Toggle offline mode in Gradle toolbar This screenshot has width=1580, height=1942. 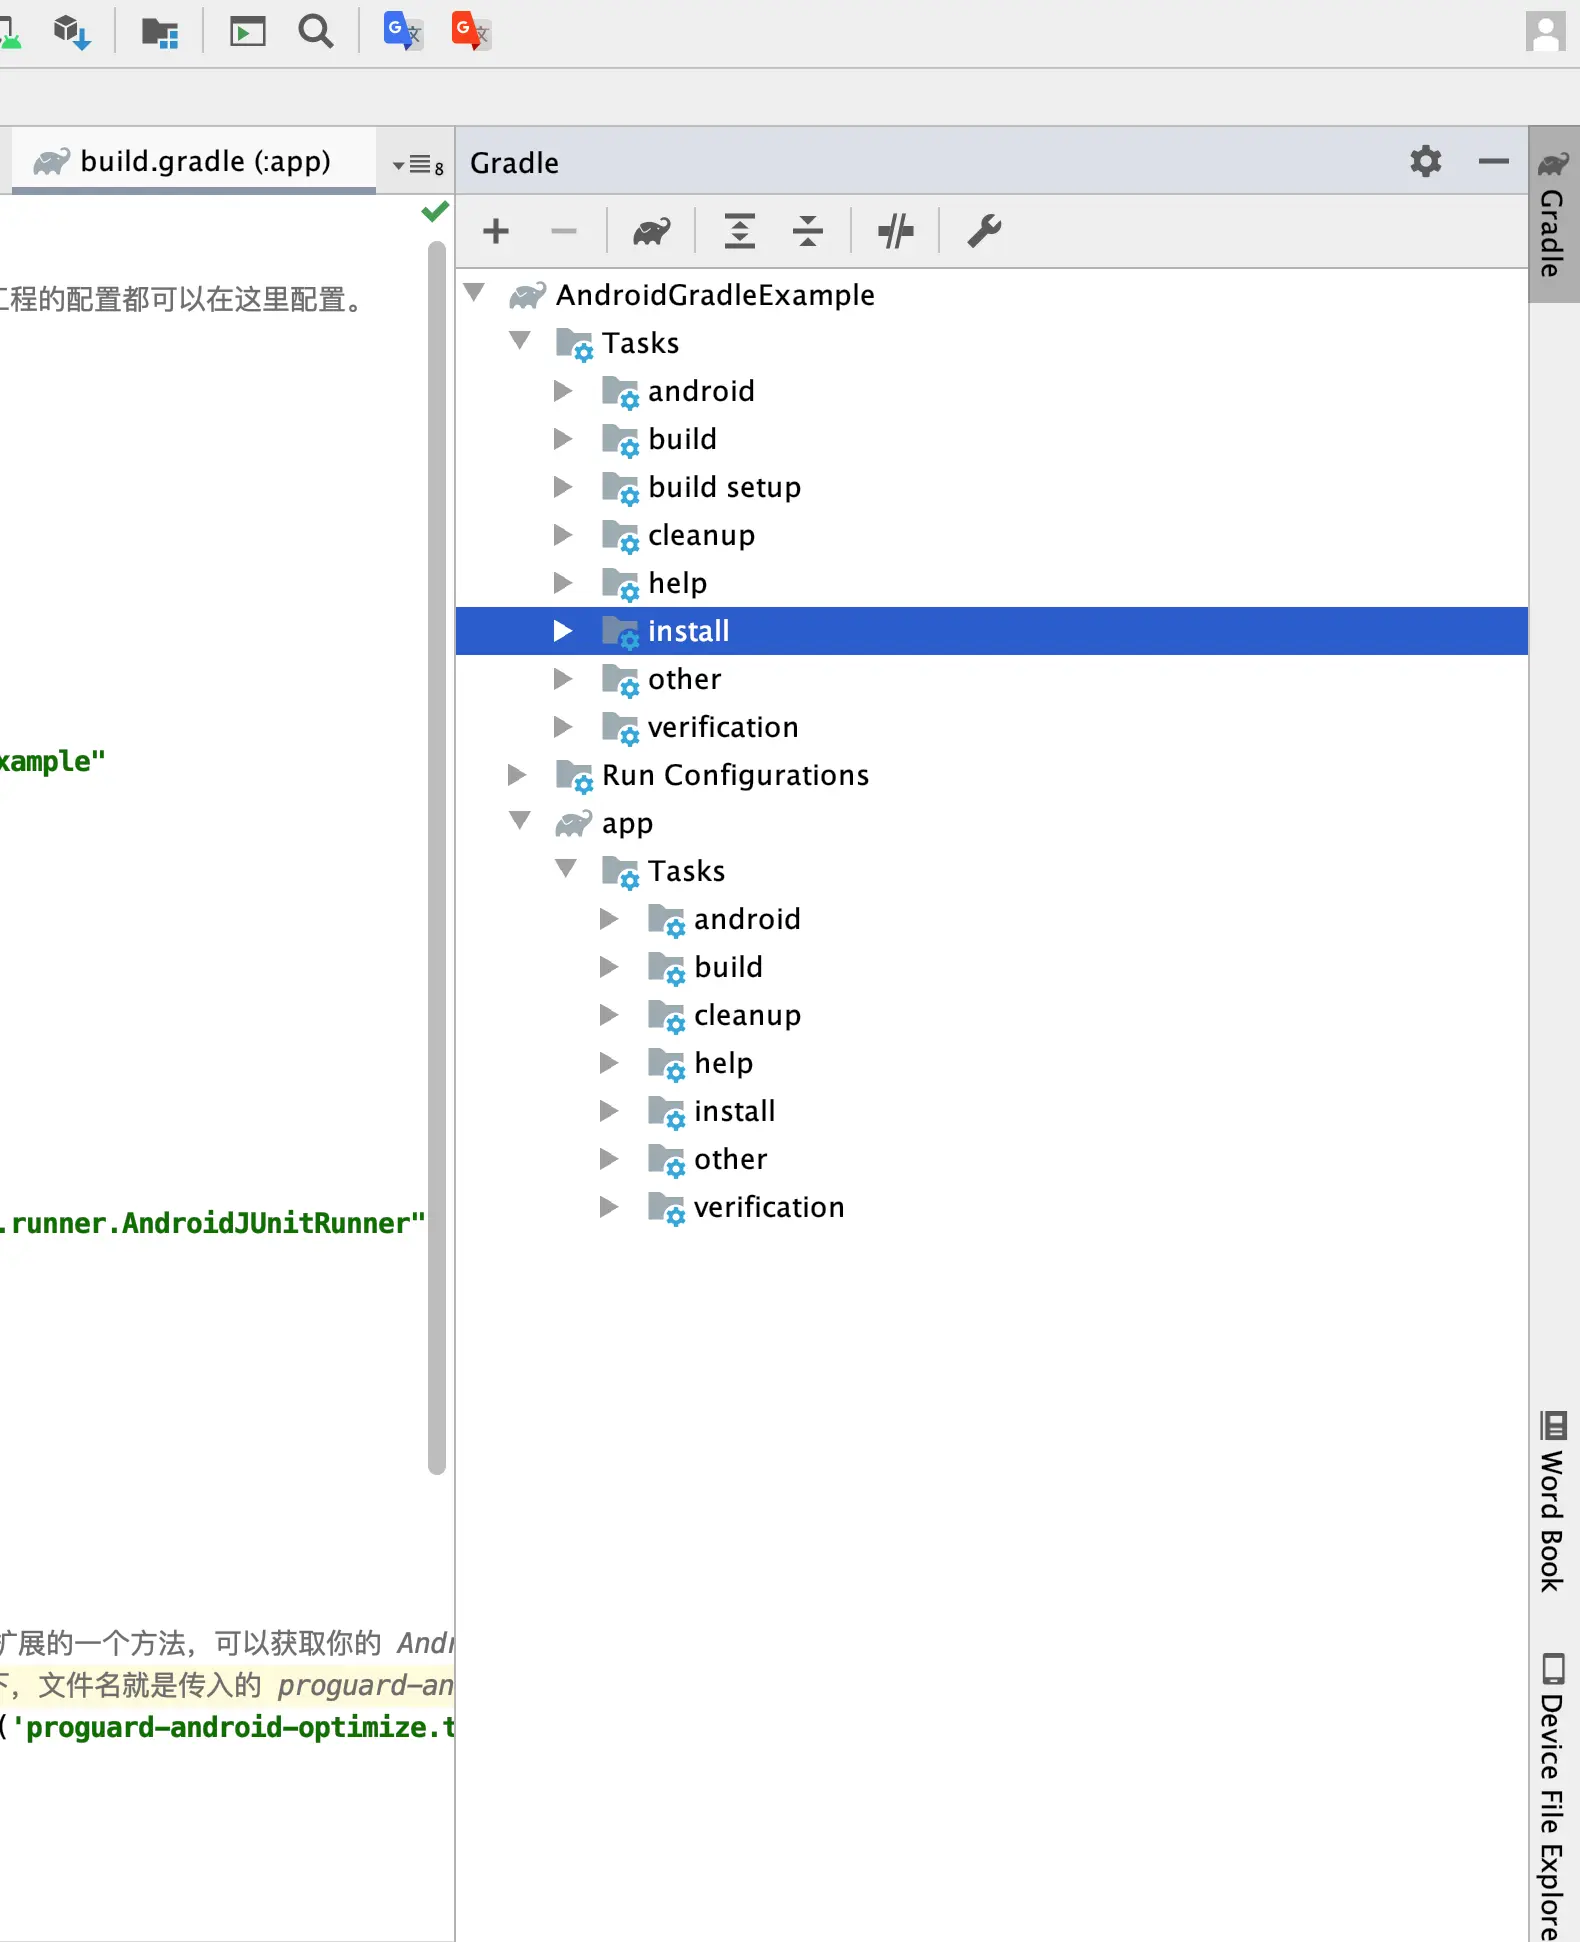[x=896, y=231]
